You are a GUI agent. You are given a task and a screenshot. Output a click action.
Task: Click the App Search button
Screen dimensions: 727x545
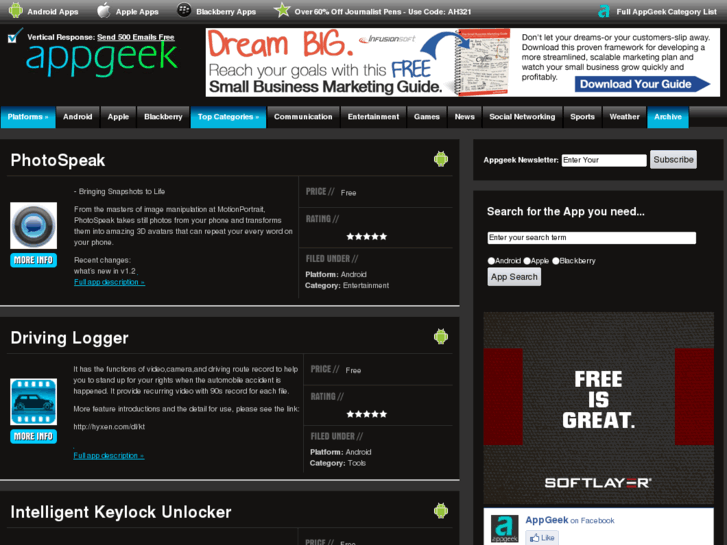514,277
